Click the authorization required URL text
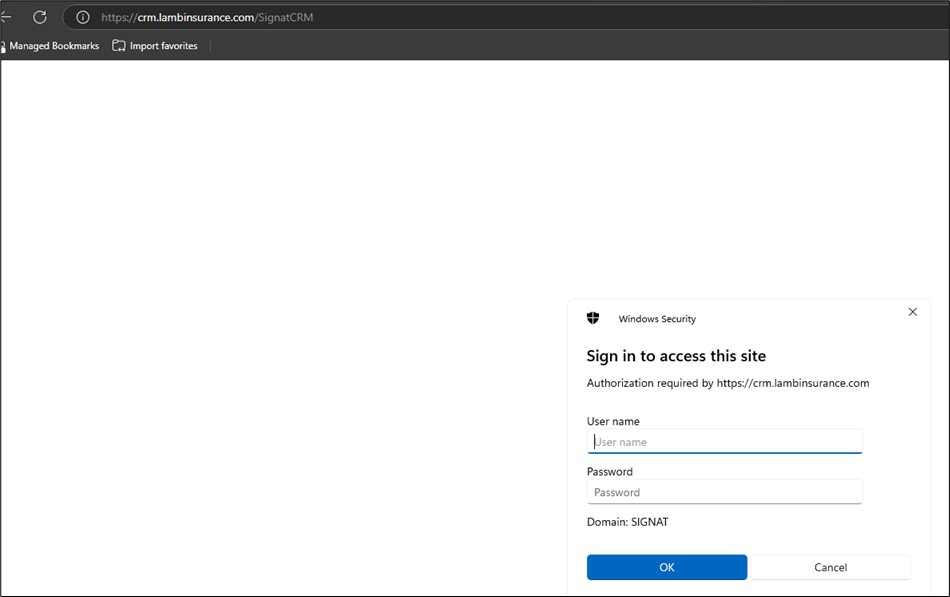This screenshot has height=597, width=950. 728,382
